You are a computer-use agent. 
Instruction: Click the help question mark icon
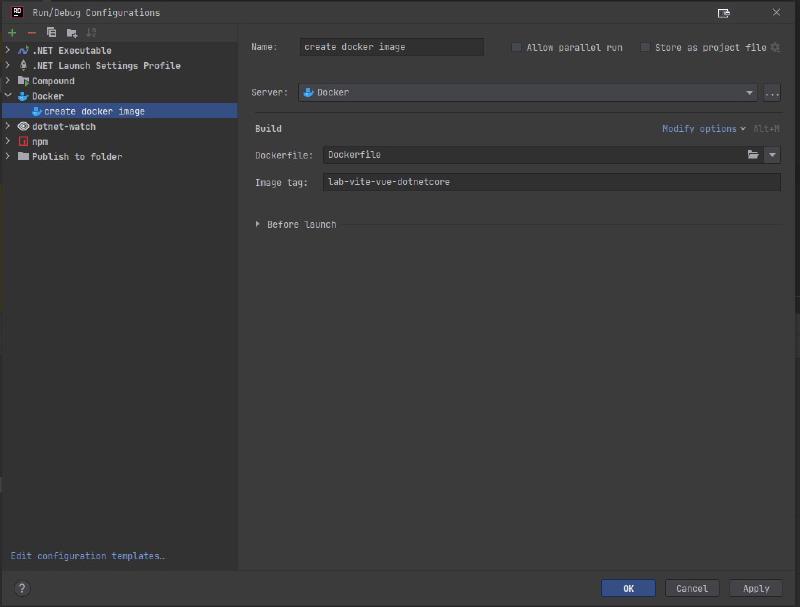[22, 588]
